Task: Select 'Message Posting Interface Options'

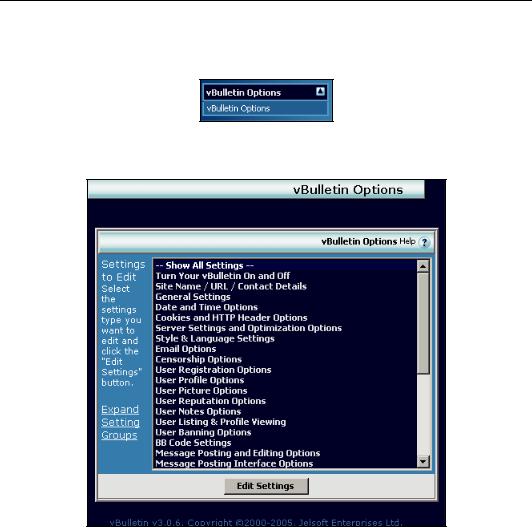Action: click(285, 464)
